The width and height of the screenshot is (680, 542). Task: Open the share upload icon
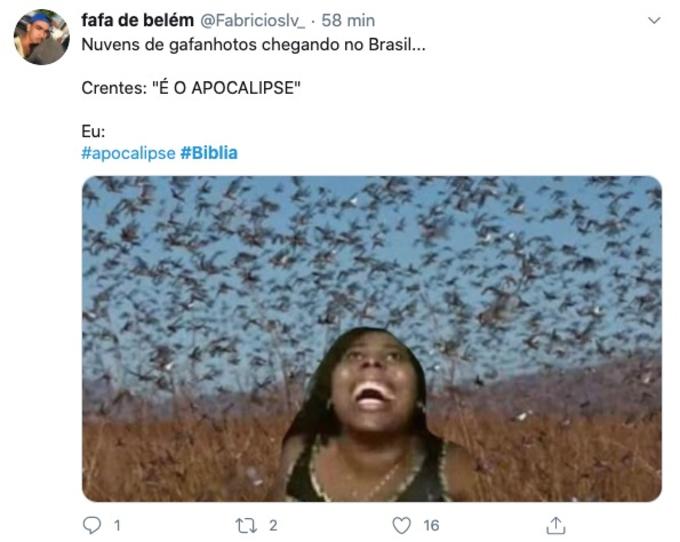[556, 525]
